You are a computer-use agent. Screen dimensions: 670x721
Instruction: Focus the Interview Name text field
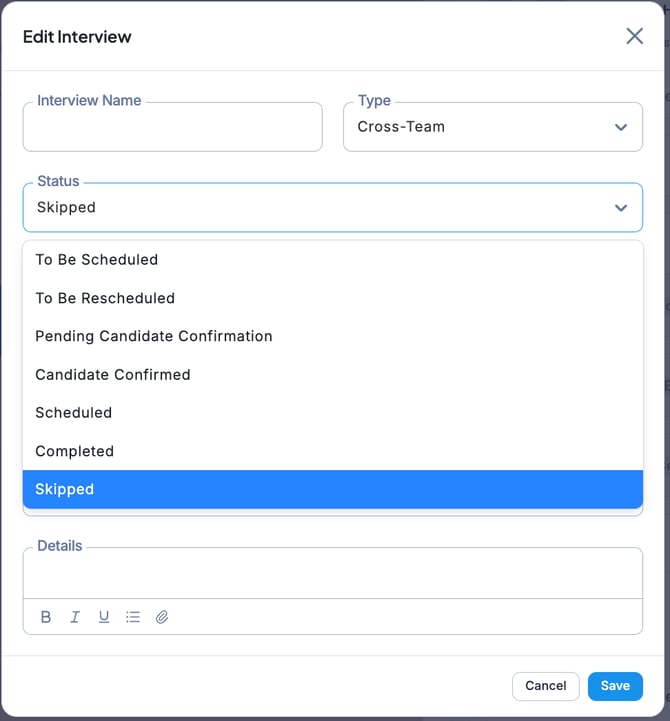coord(172,129)
